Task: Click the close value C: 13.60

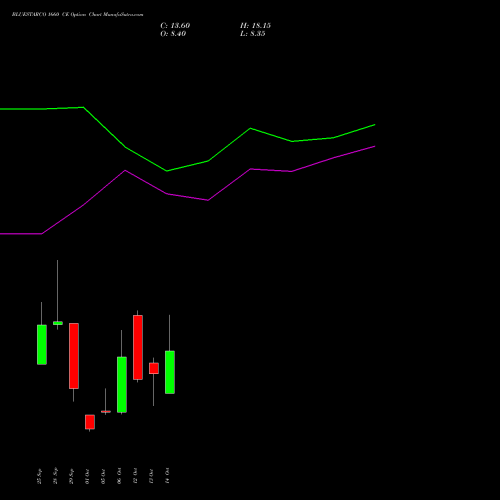Action: [175, 26]
